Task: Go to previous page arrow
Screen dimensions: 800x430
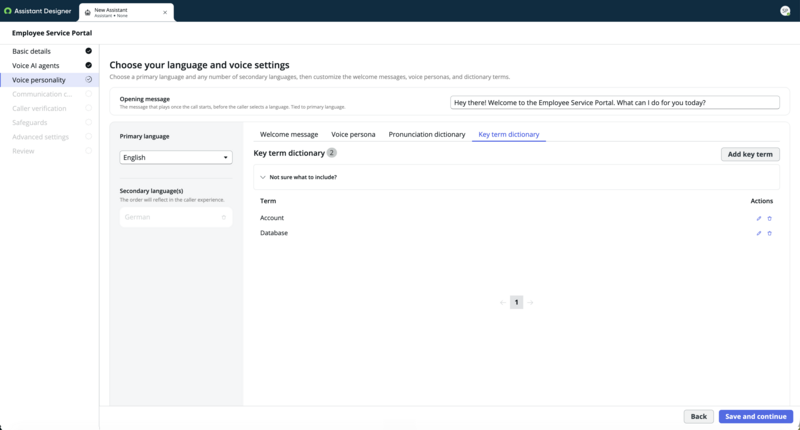Action: (x=503, y=302)
